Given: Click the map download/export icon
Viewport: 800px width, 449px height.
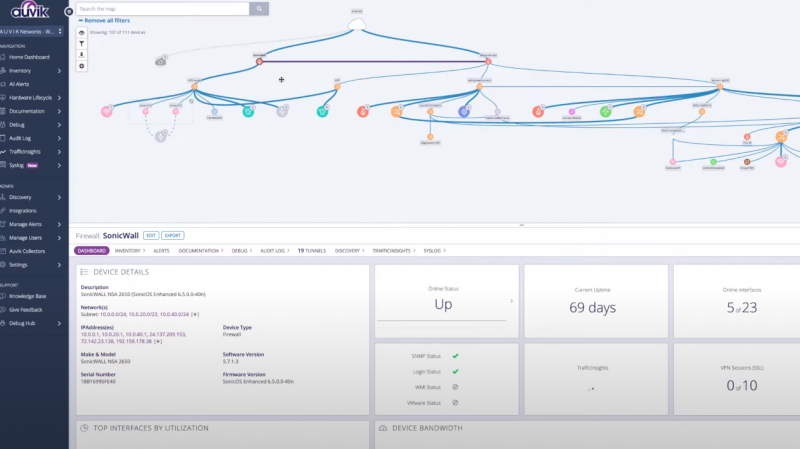Looking at the screenshot, I should pyautogui.click(x=82, y=54).
